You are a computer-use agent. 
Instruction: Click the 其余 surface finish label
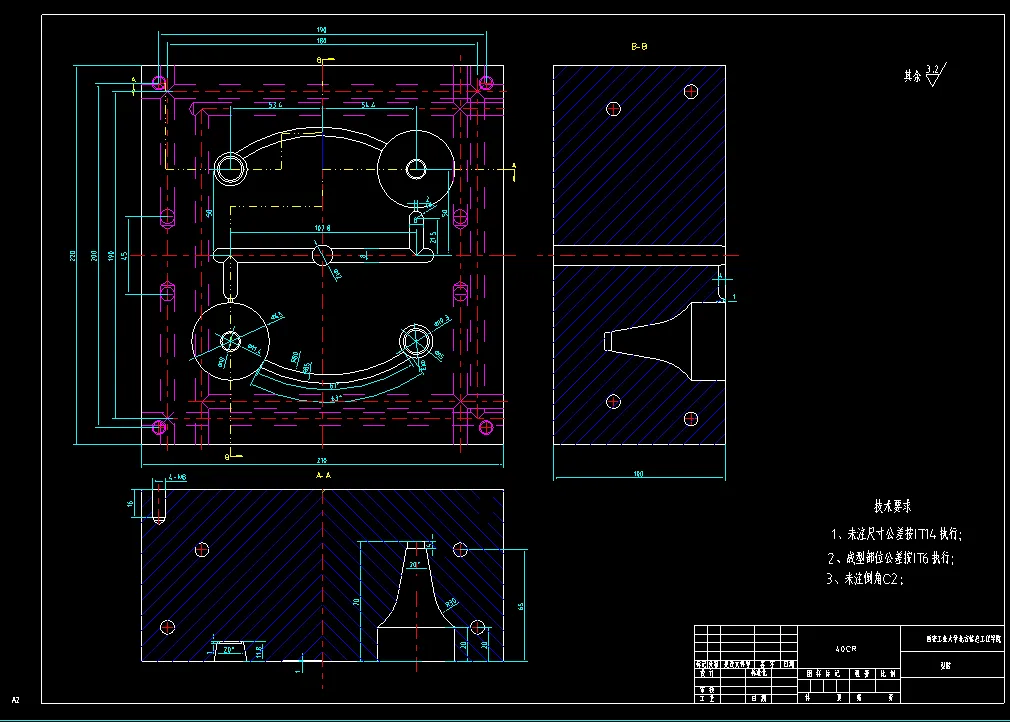coord(912,76)
